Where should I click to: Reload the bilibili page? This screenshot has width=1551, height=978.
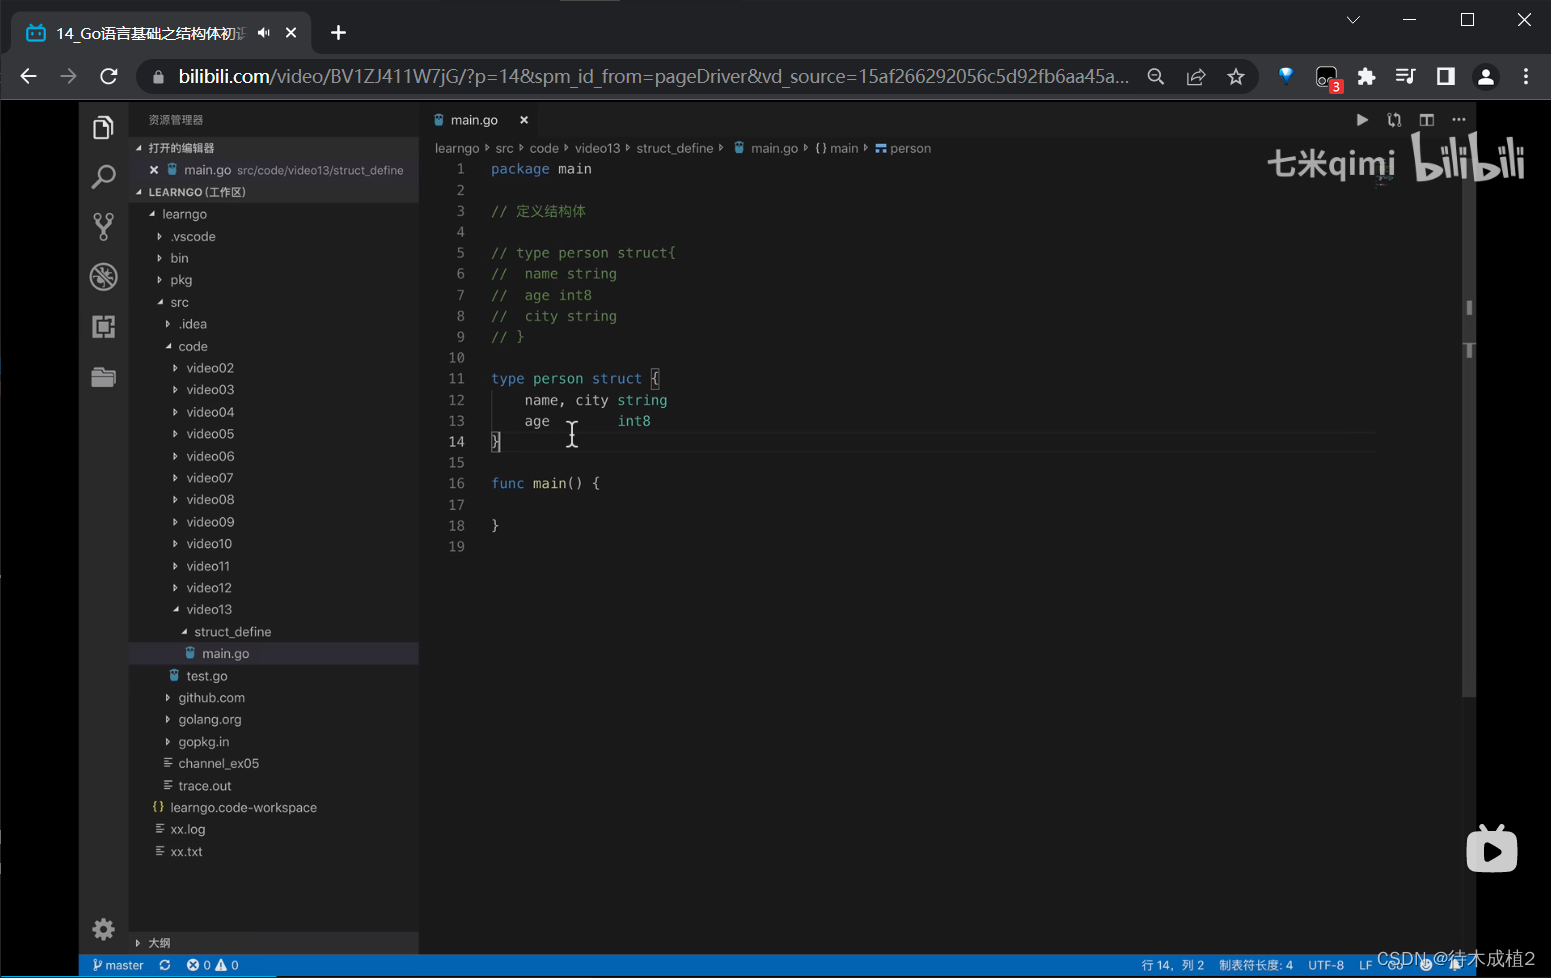click(x=109, y=76)
